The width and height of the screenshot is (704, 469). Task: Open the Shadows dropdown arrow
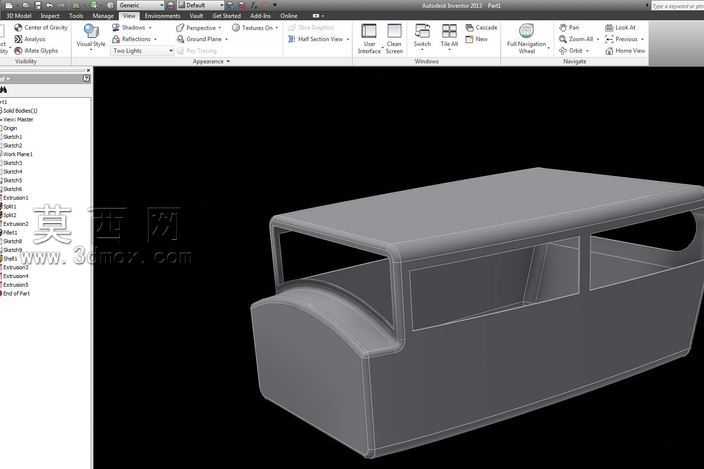point(150,28)
